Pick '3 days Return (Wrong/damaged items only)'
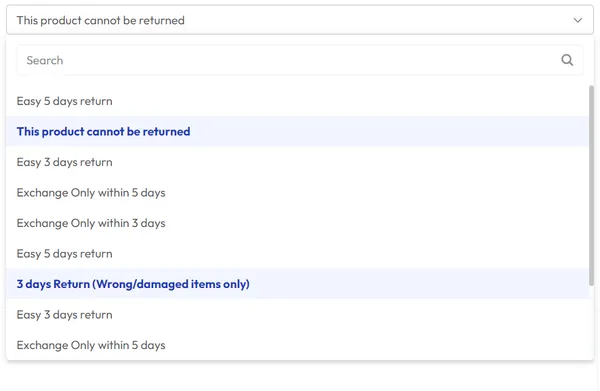 tap(297, 284)
